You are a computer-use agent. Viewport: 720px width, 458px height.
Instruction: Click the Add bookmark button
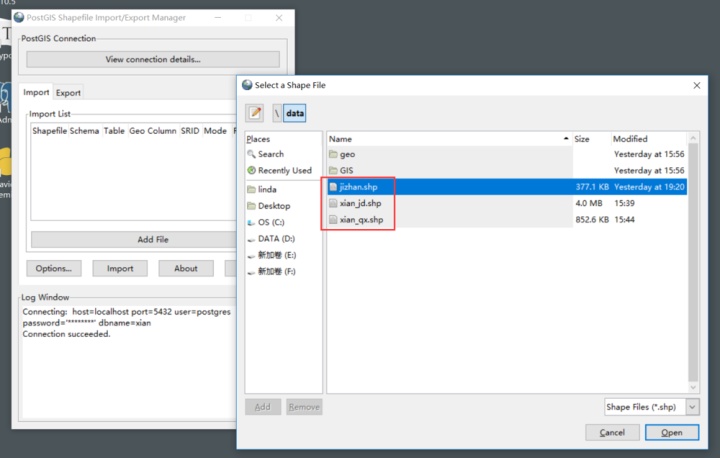263,407
